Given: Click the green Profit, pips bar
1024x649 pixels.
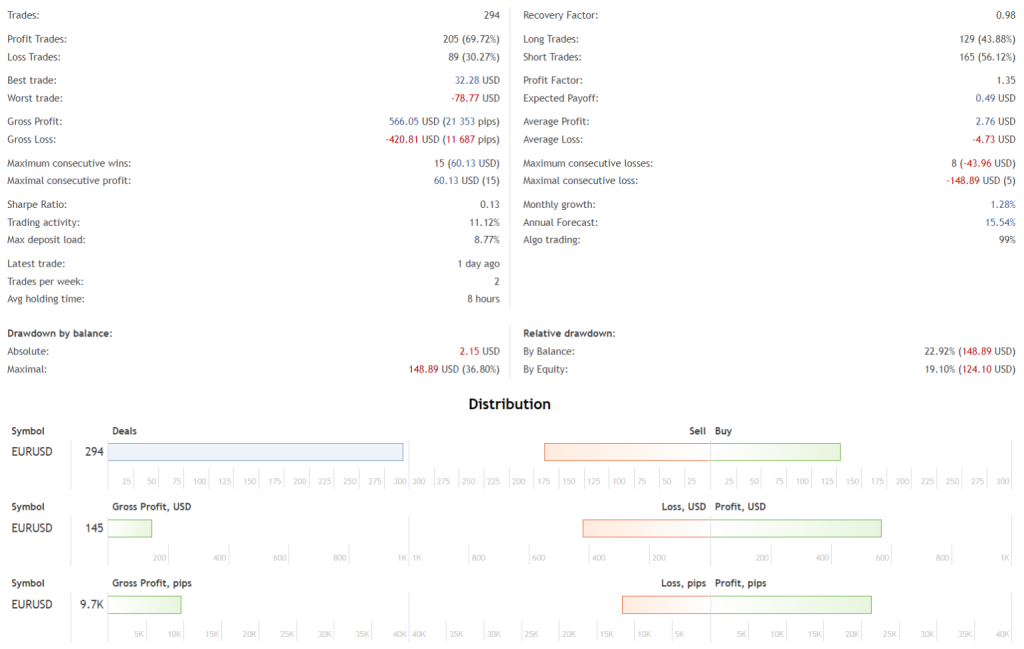Looking at the screenshot, I should tap(791, 604).
